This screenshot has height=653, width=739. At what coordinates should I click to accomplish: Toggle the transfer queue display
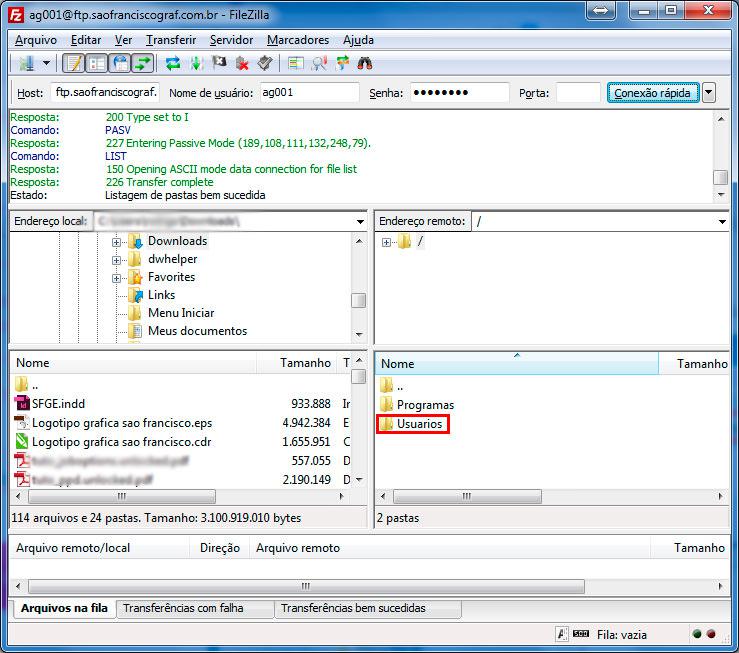[x=143, y=63]
